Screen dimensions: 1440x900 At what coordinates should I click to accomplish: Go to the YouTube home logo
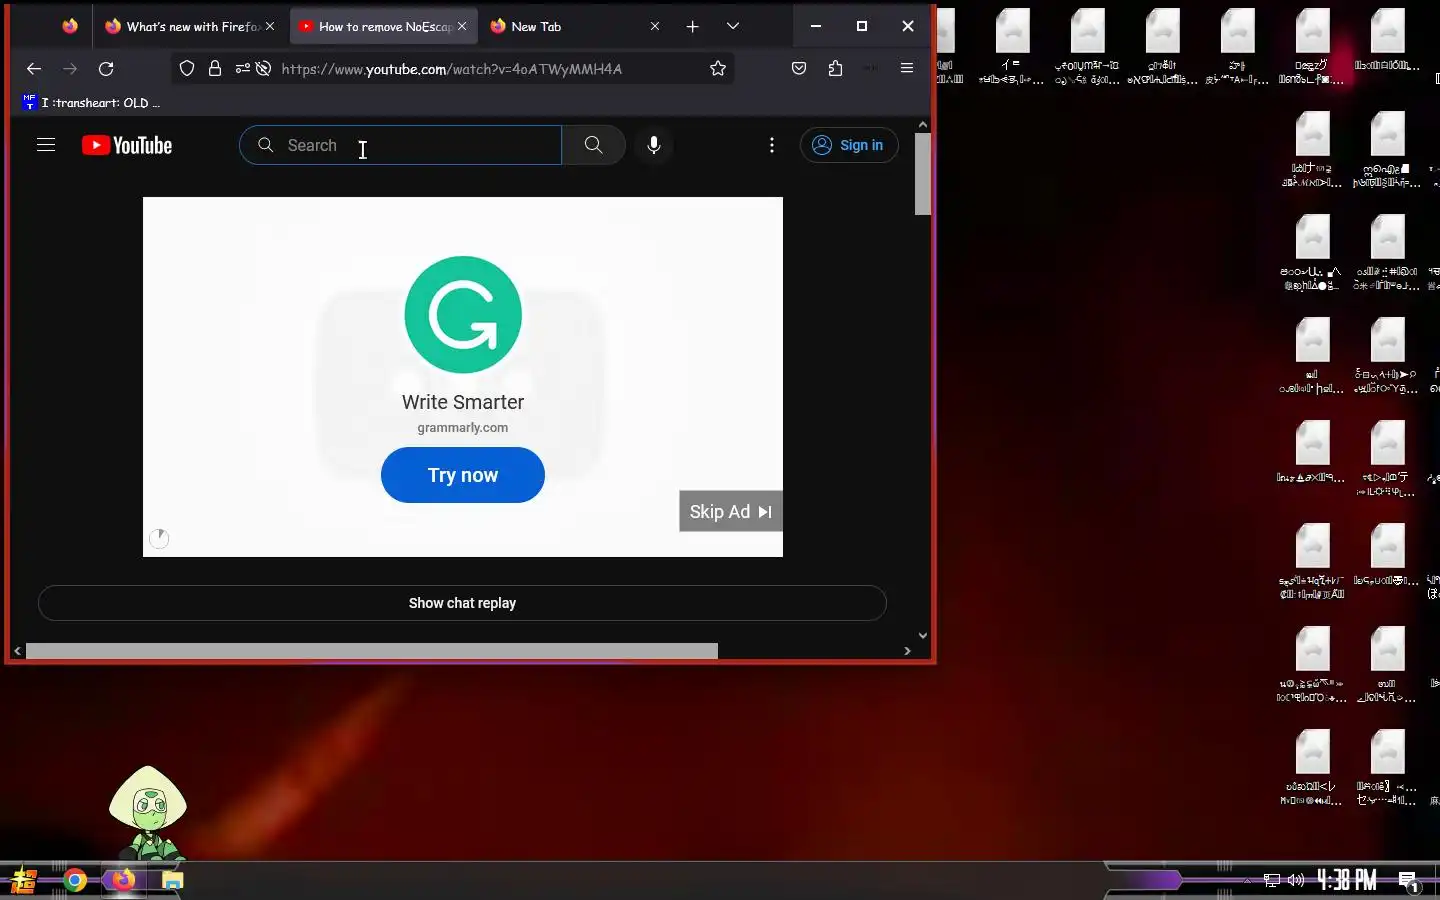click(127, 145)
